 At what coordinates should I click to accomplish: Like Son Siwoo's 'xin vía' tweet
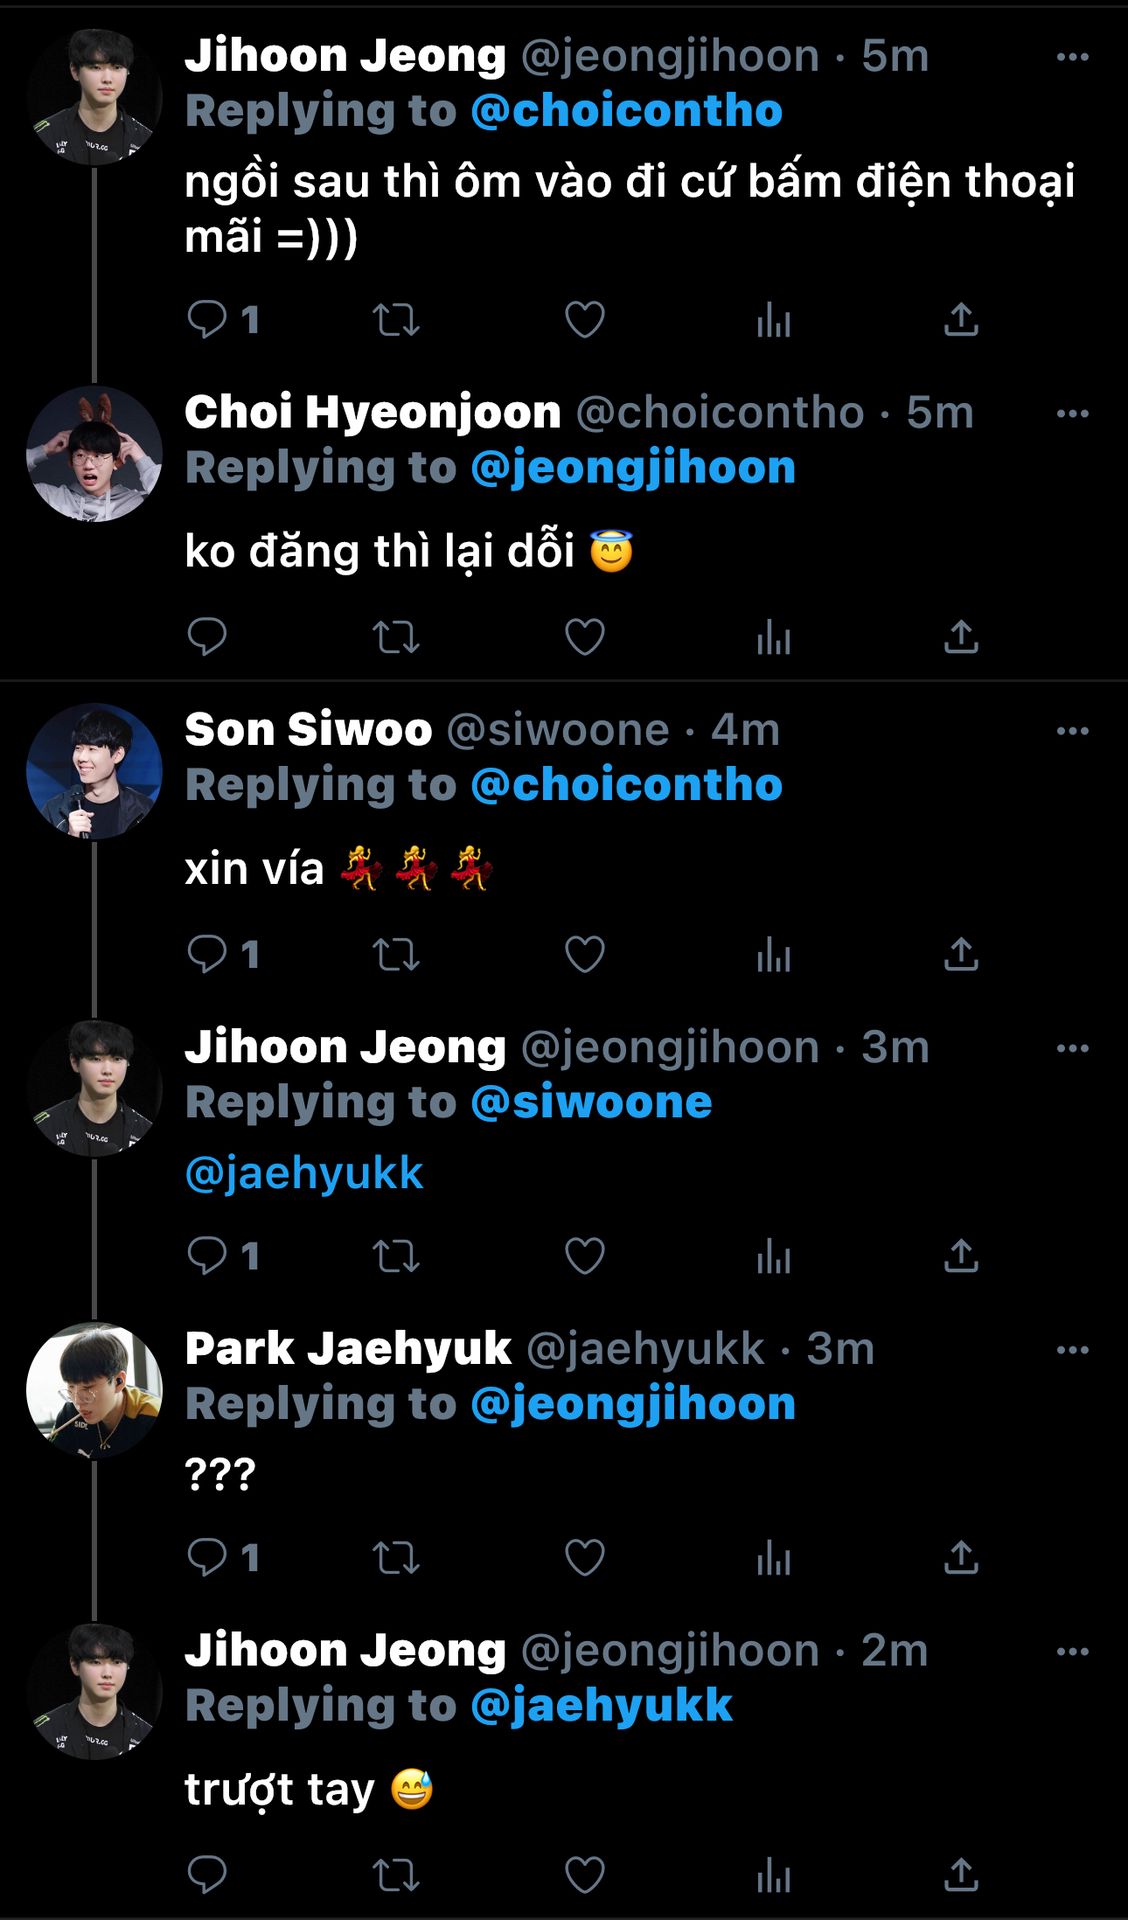click(585, 954)
